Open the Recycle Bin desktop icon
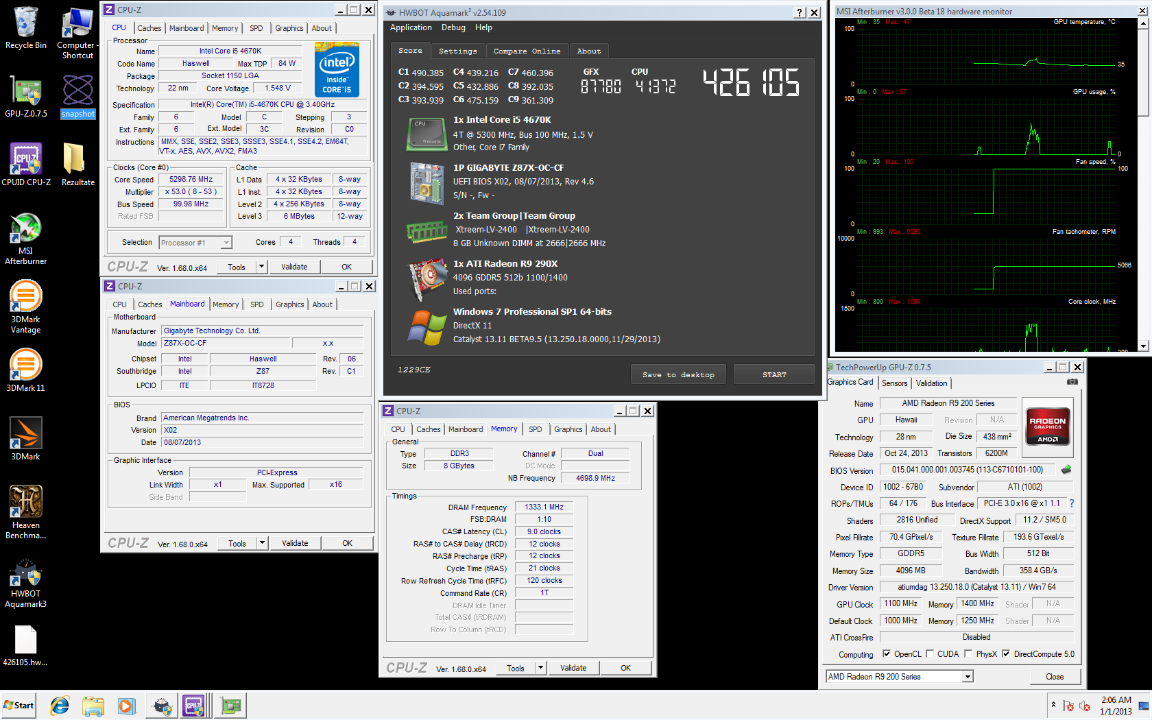The width and height of the screenshot is (1152, 720). pyautogui.click(x=26, y=29)
